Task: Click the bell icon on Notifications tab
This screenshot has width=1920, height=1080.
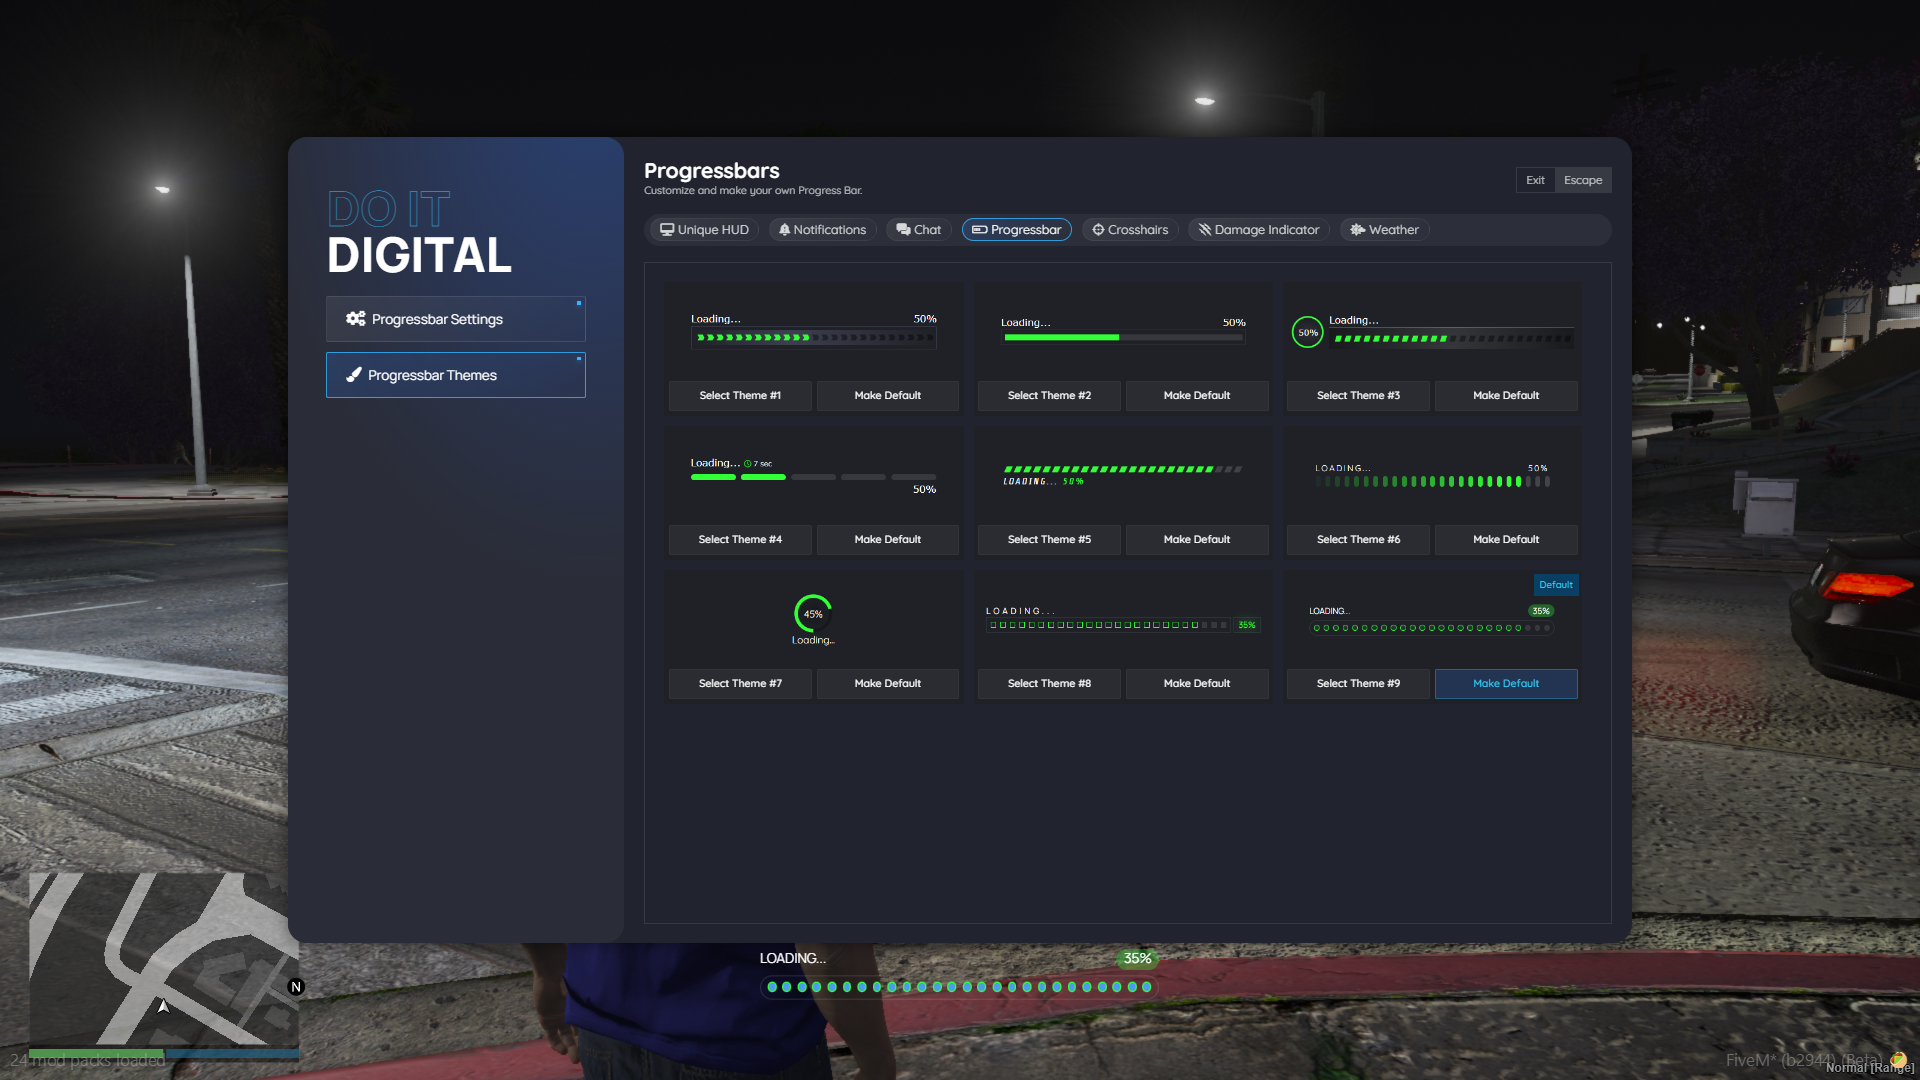Action: tap(785, 229)
